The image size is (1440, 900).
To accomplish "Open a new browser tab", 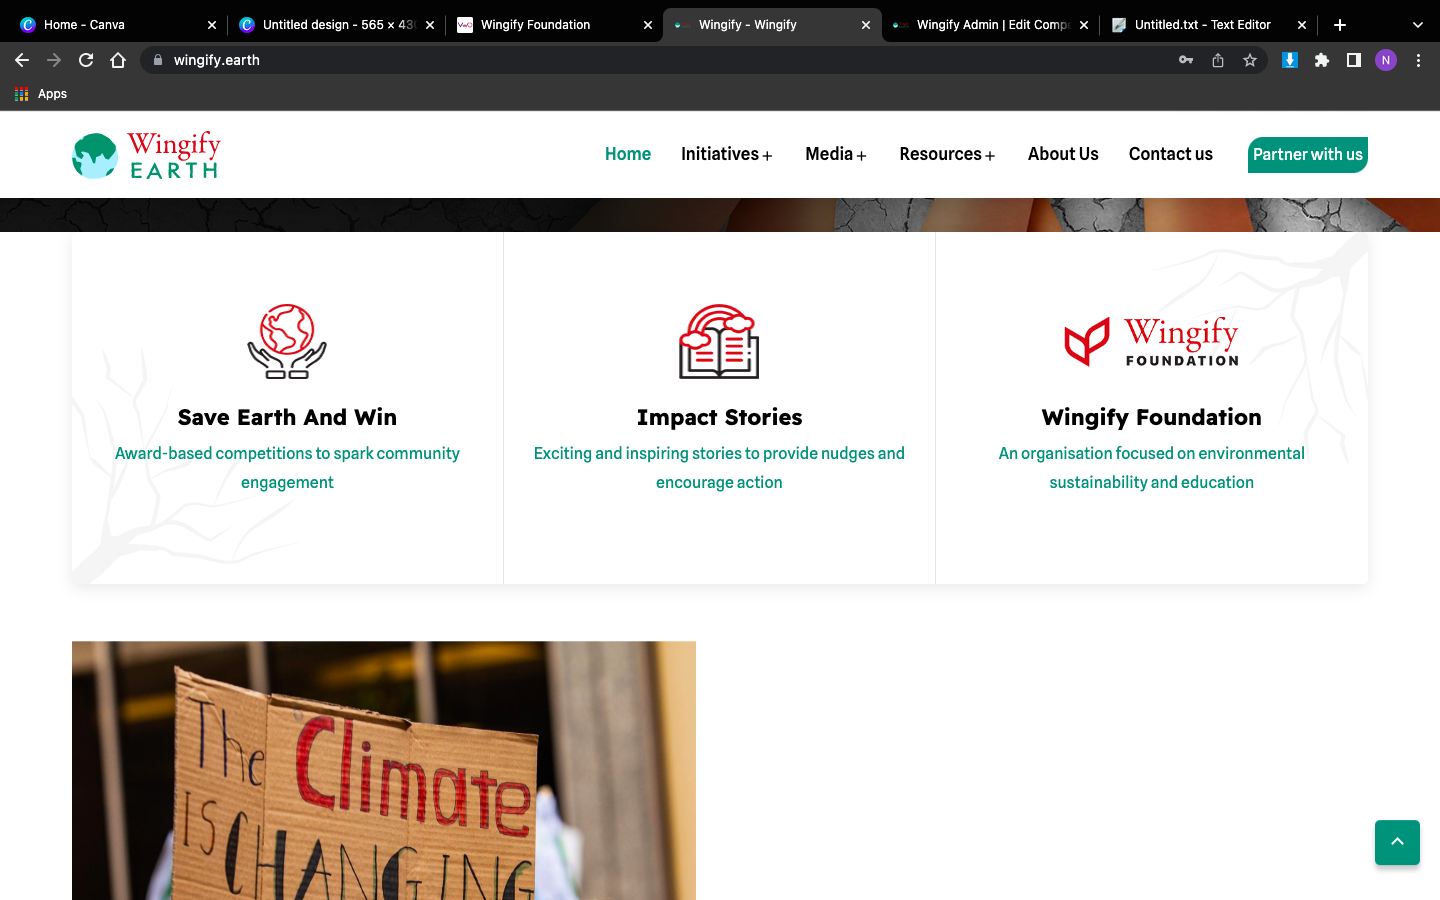I will [x=1340, y=25].
